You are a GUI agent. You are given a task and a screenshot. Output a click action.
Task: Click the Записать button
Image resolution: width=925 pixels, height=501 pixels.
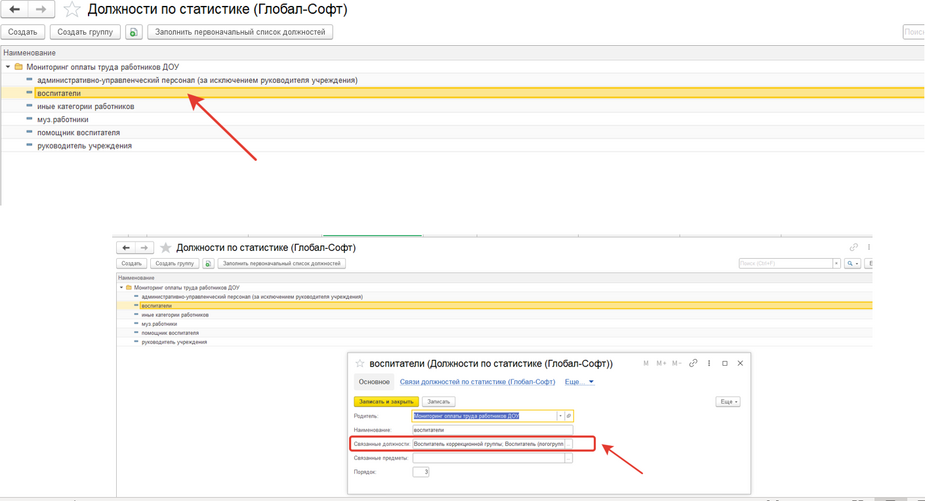pos(438,401)
